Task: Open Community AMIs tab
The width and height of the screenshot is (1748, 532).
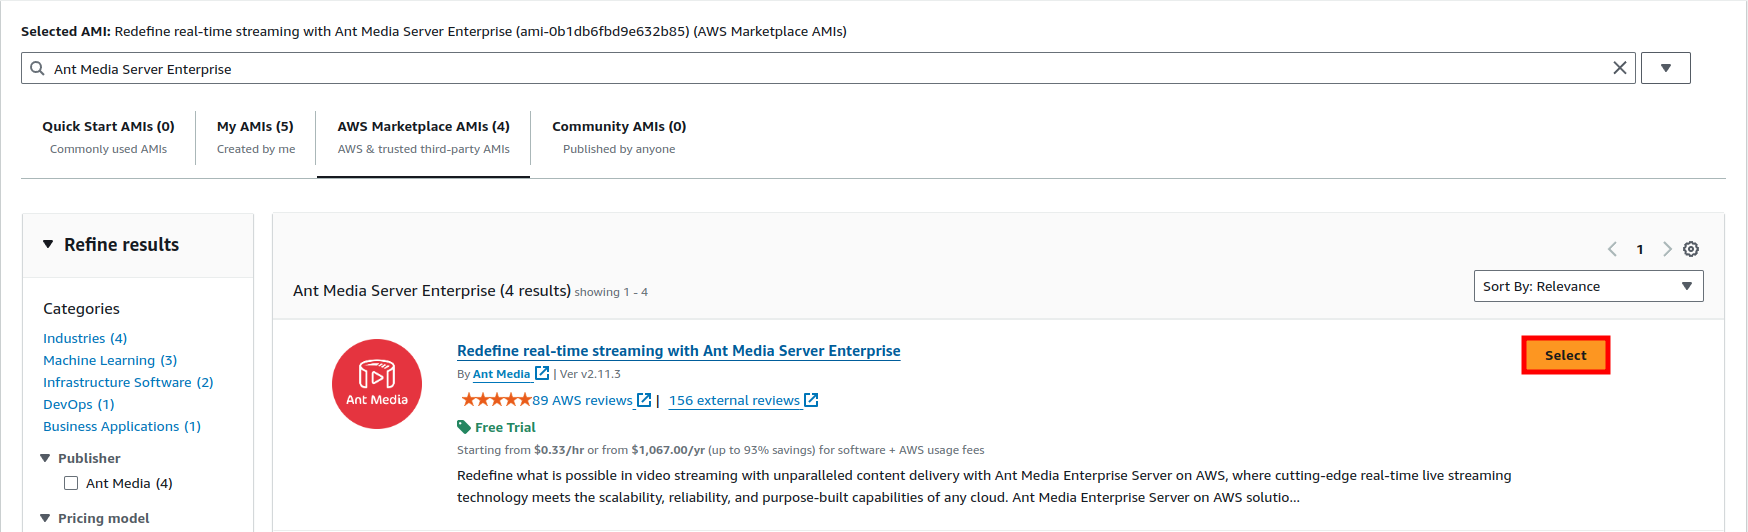Action: coord(619,137)
